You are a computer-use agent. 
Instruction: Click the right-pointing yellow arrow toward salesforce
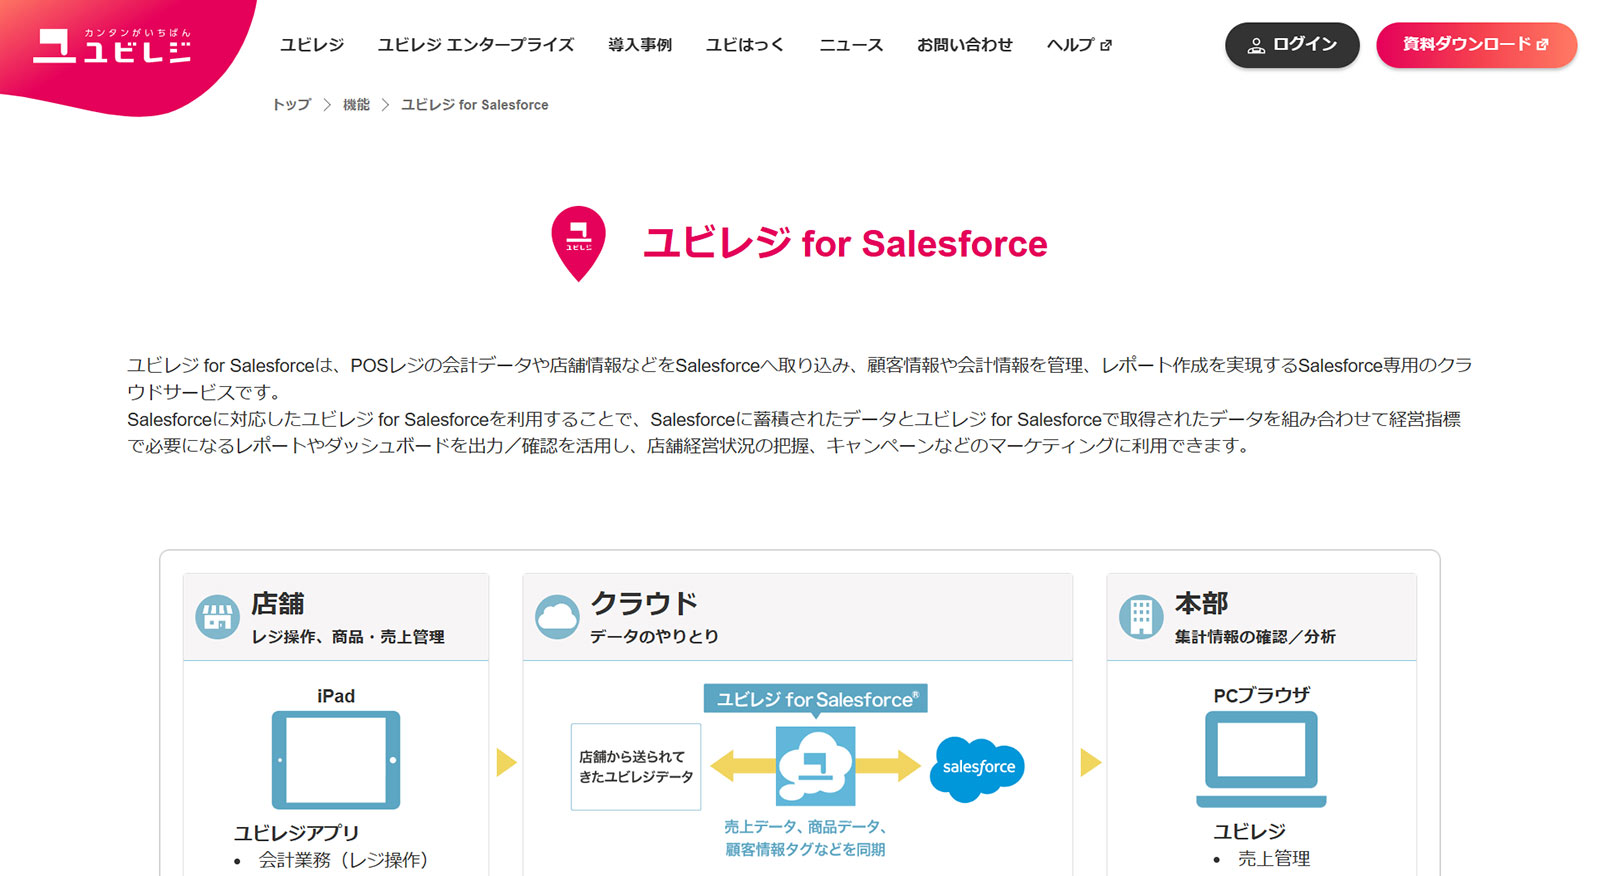[888, 766]
